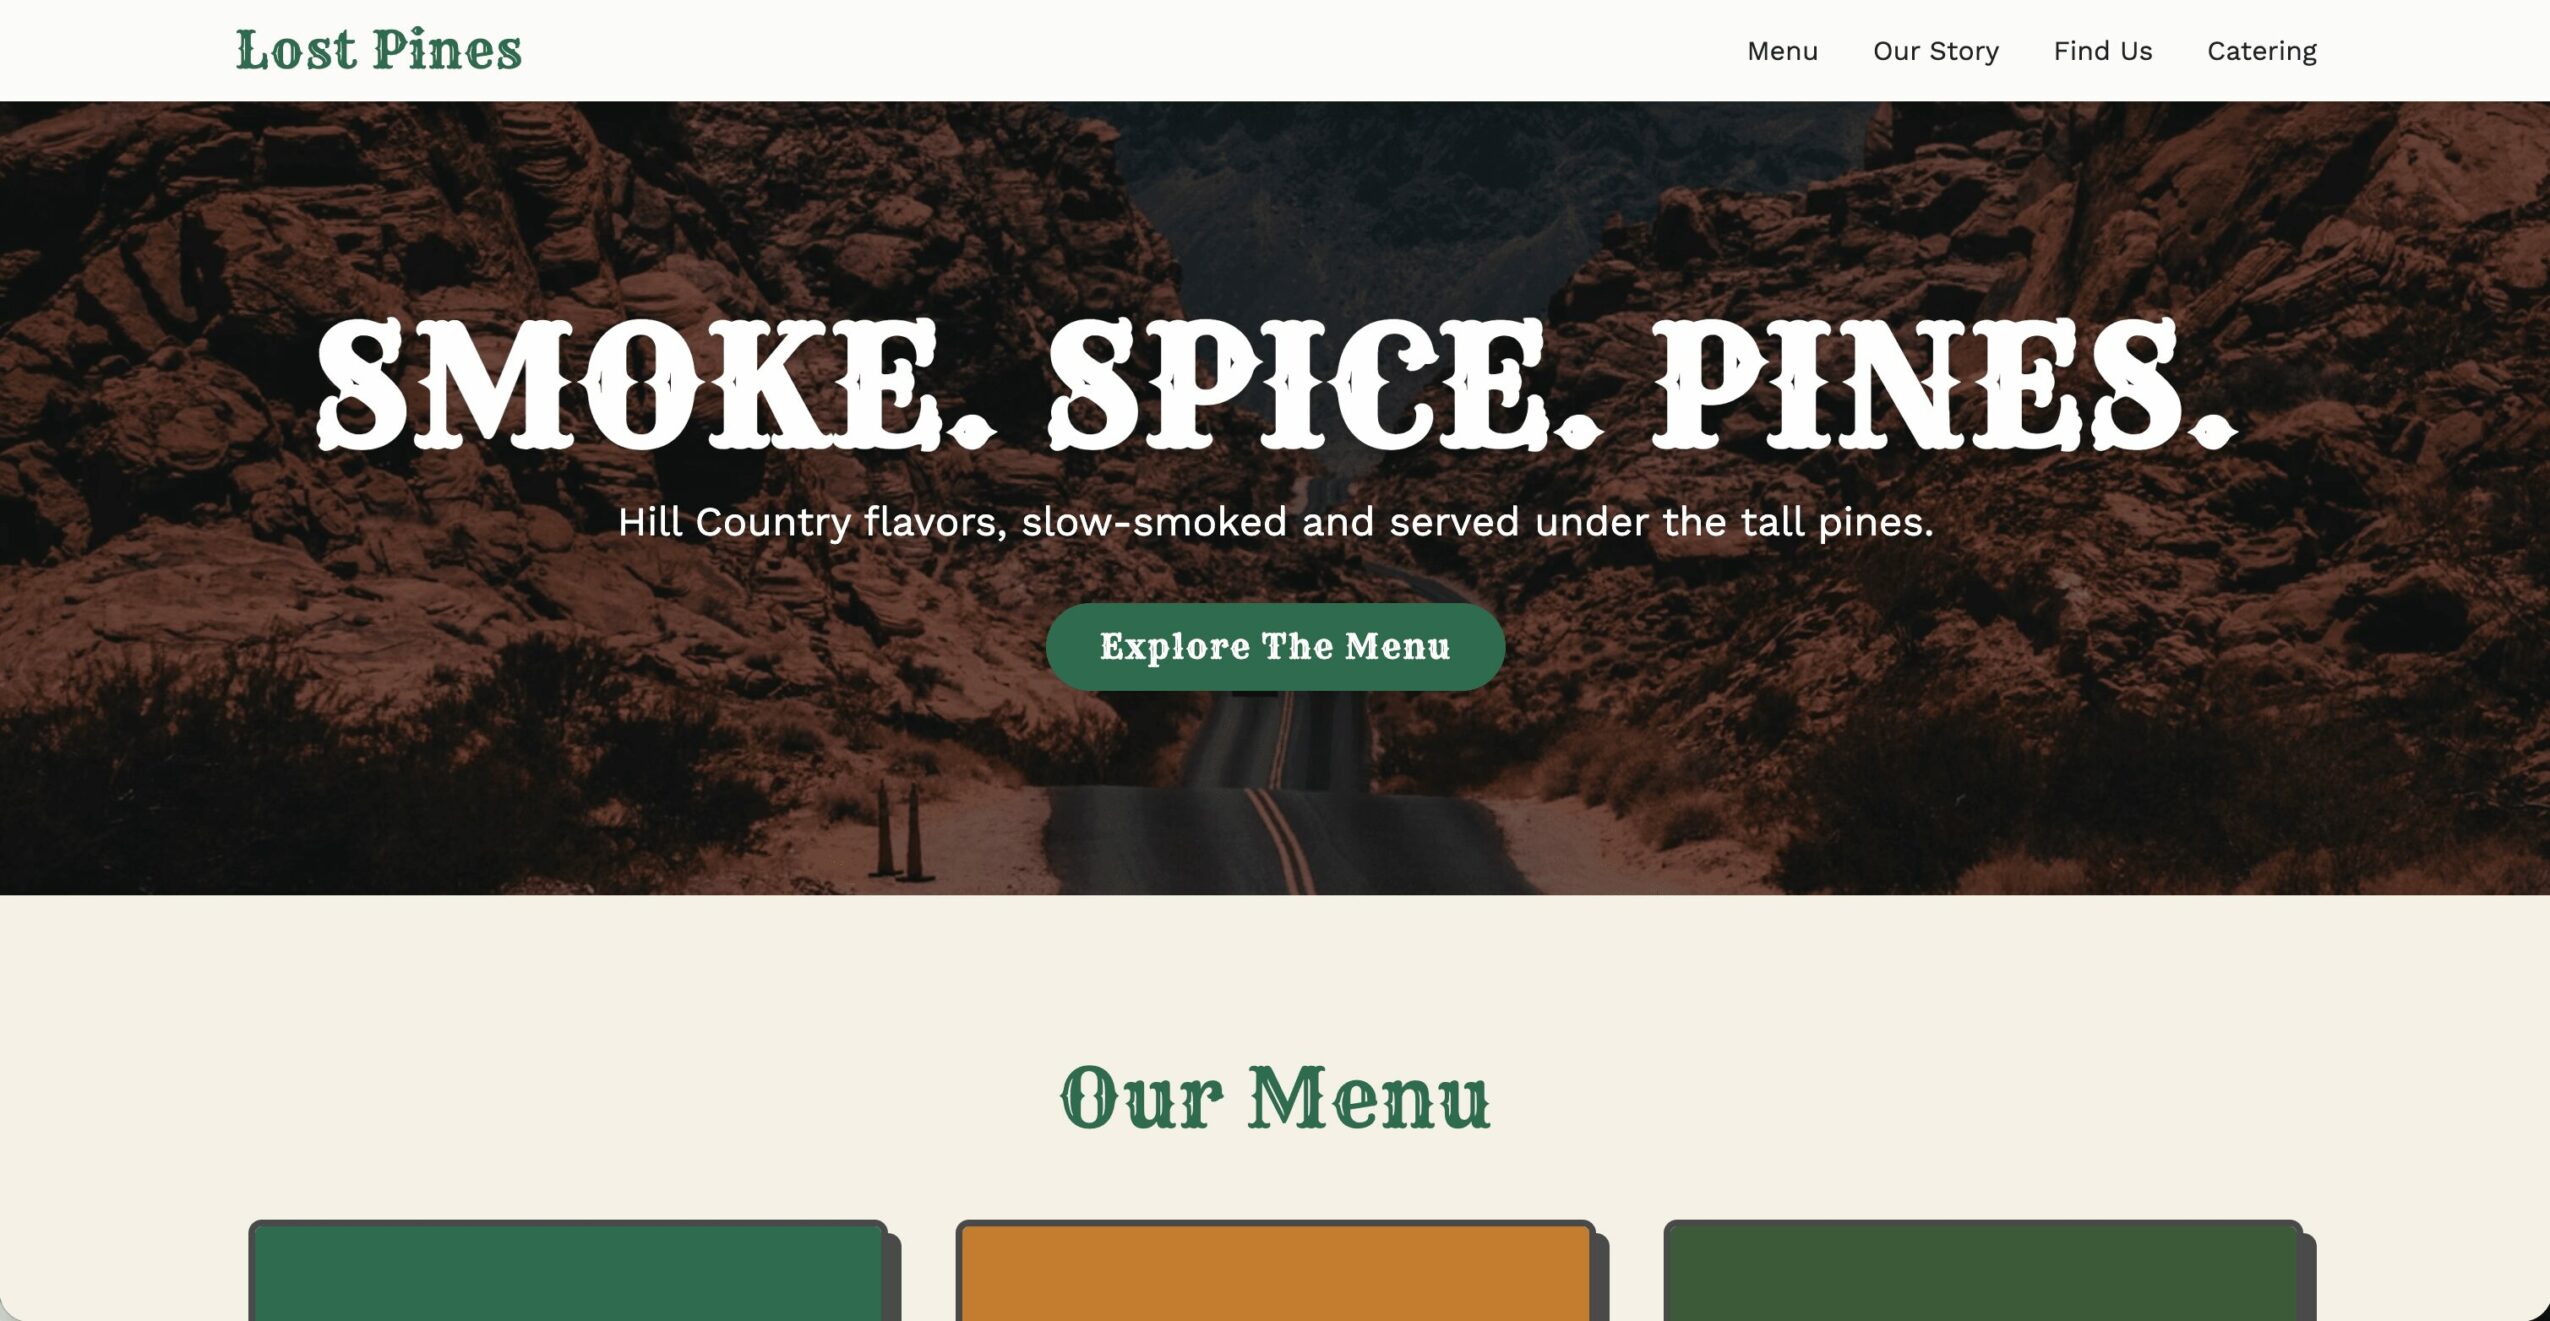Click the Explore The Menu button

click(1275, 646)
